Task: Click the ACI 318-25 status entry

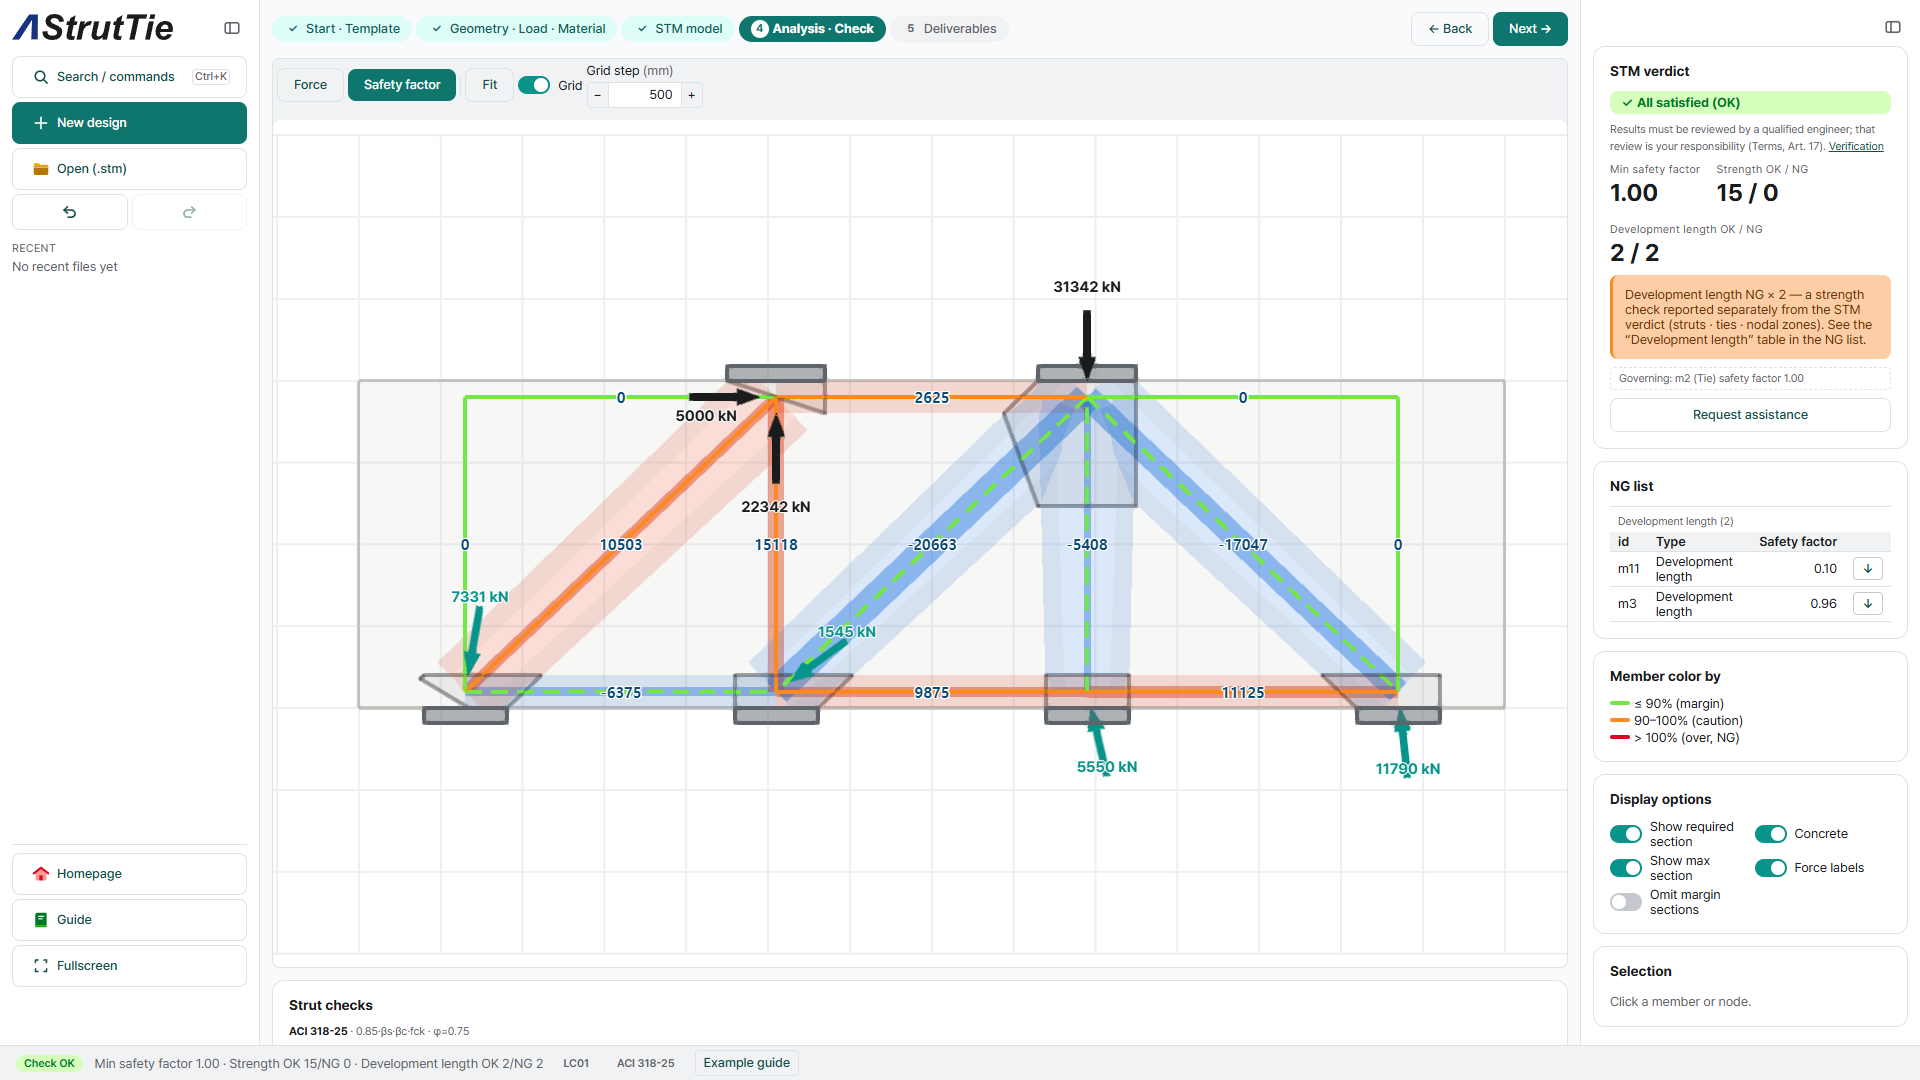Action: pos(645,1063)
